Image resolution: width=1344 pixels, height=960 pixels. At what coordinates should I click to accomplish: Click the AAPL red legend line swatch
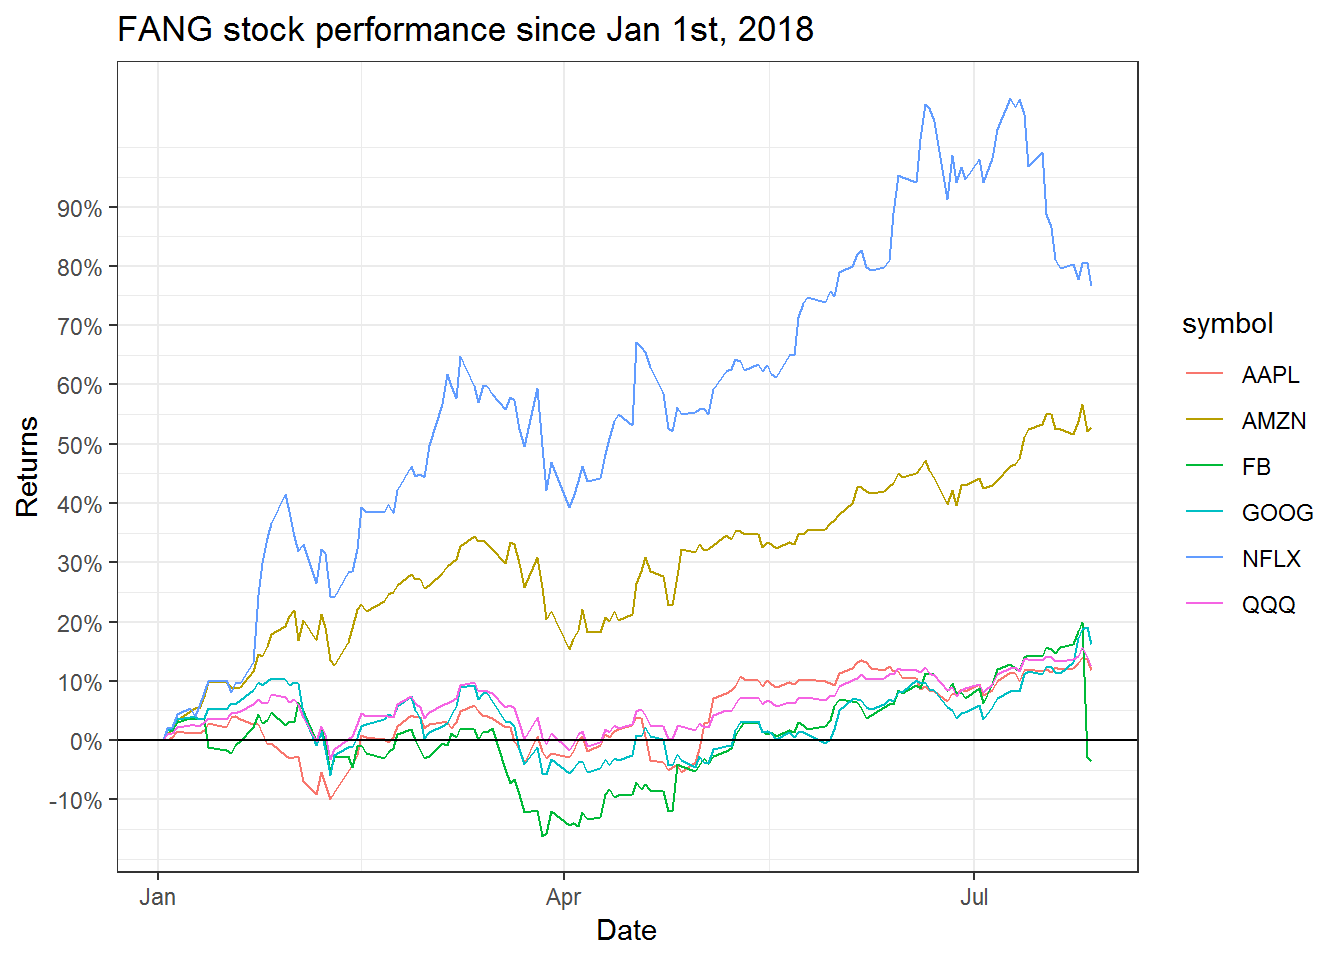point(1204,374)
